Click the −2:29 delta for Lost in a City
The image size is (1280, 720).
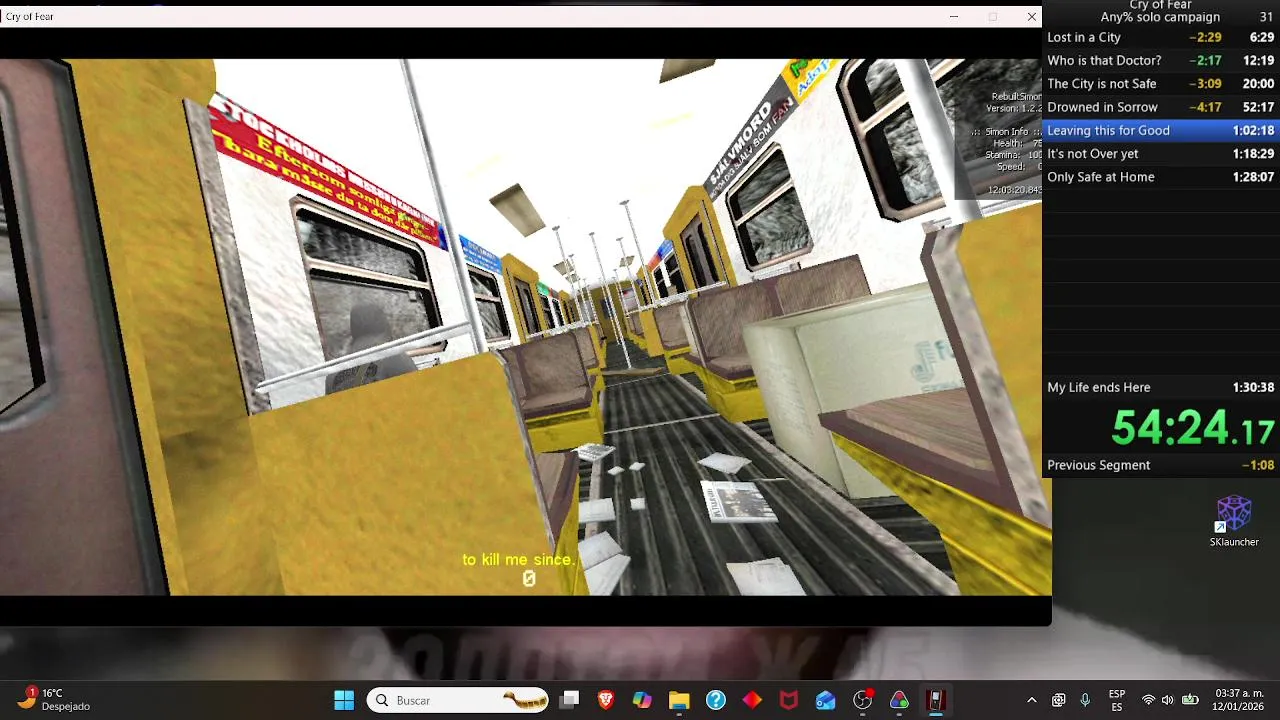1205,37
